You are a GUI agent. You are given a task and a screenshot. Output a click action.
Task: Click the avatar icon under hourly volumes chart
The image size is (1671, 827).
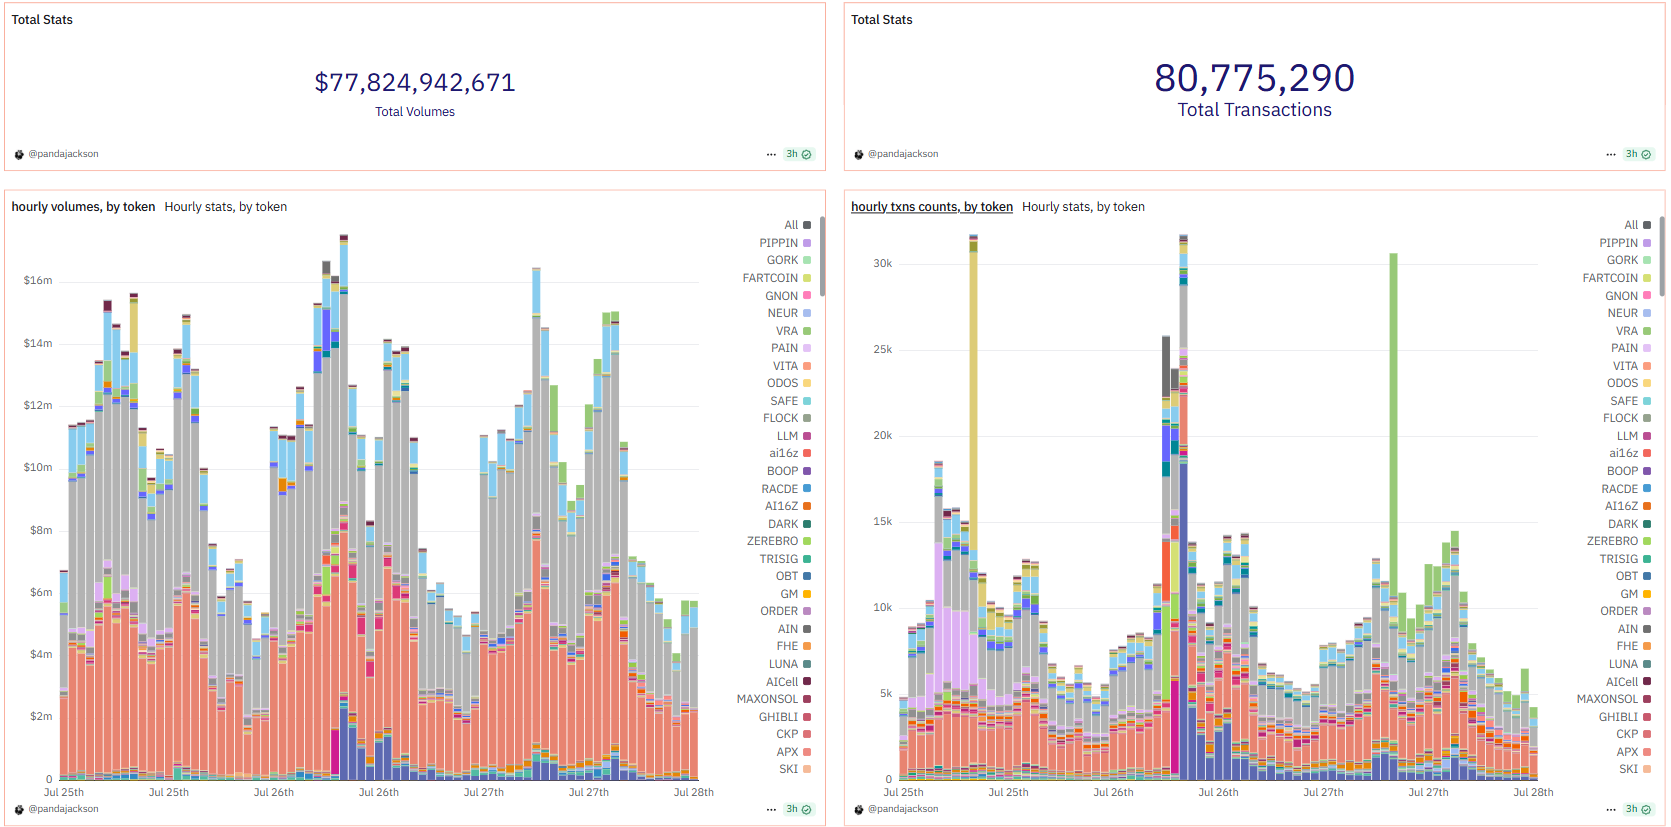coord(19,809)
